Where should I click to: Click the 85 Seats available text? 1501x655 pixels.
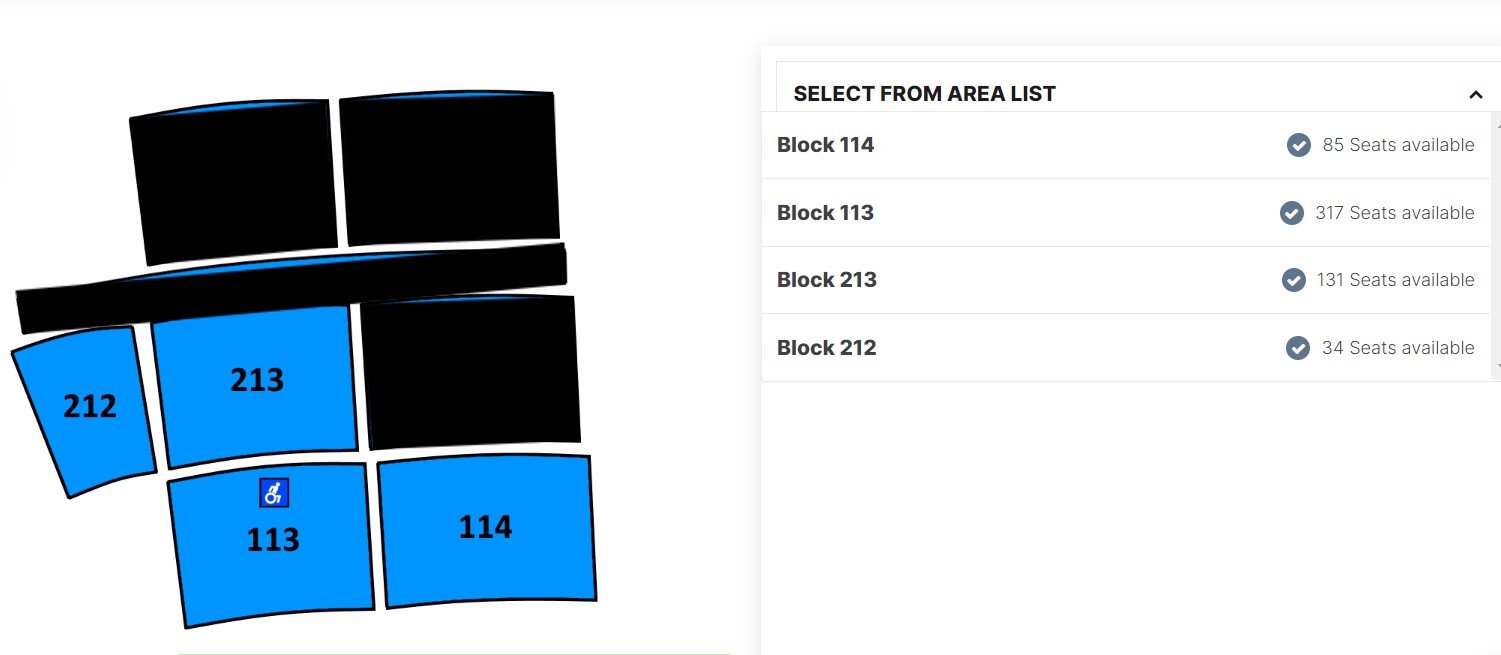[x=1398, y=145]
